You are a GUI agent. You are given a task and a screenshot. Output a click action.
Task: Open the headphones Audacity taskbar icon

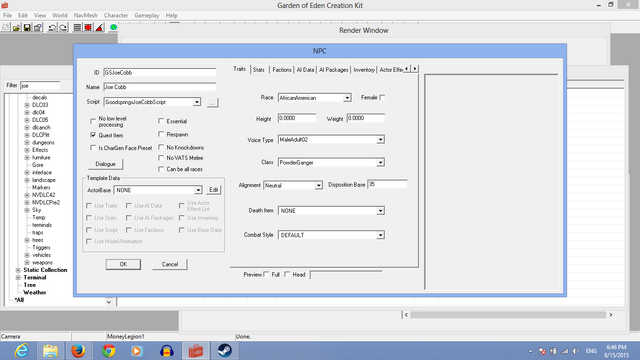tap(167, 351)
